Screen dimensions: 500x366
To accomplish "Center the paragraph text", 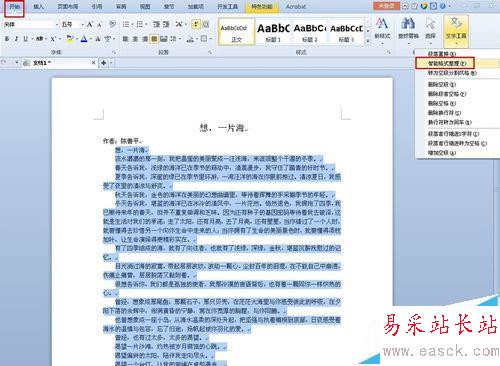I will click(x=135, y=39).
